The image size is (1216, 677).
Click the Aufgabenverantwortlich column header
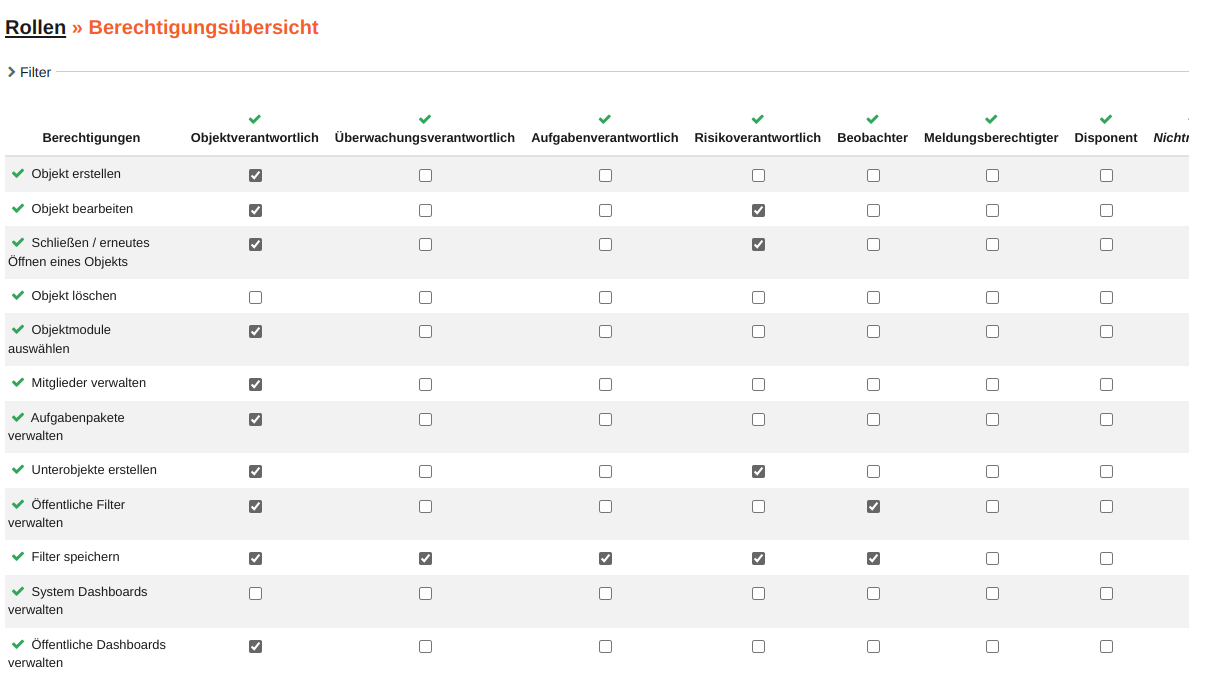pos(604,138)
